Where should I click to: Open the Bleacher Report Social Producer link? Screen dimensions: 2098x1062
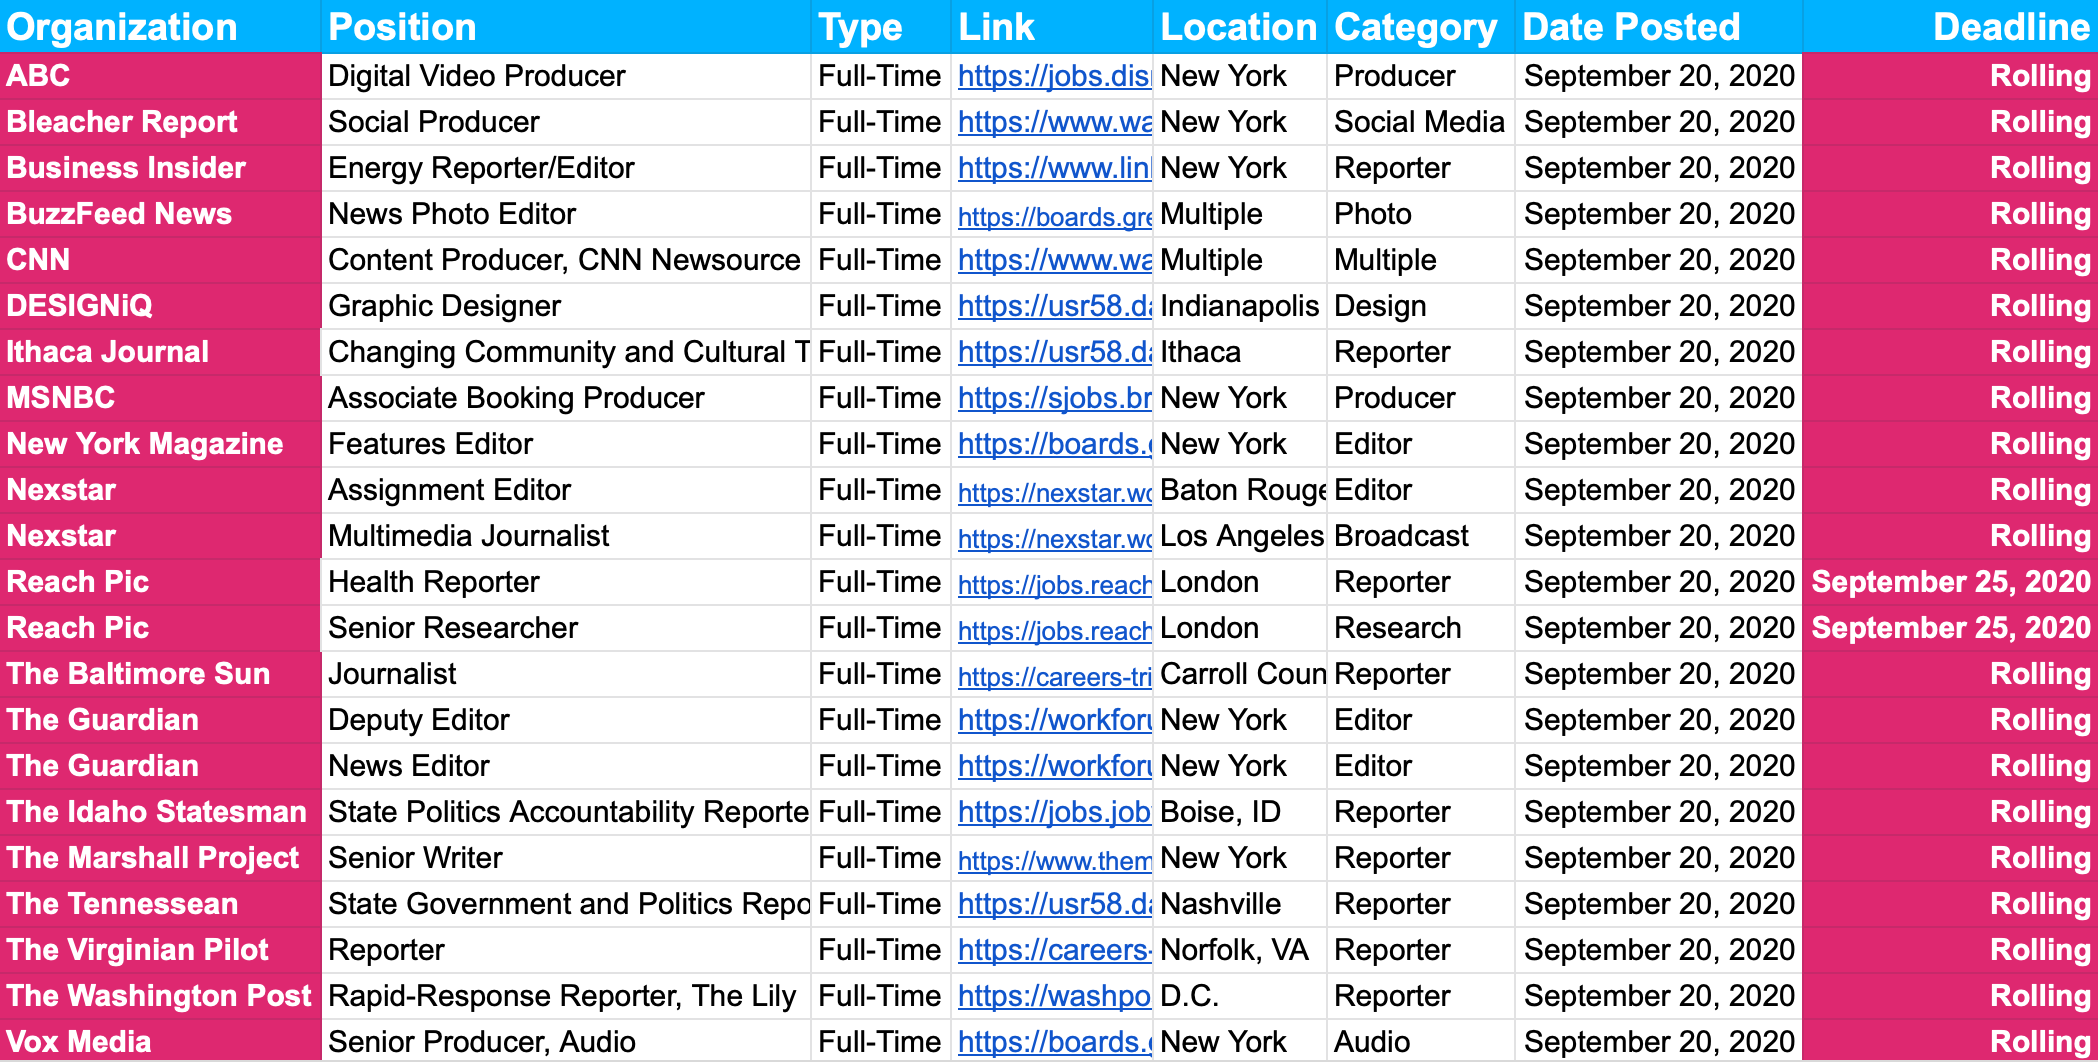(x=1053, y=122)
